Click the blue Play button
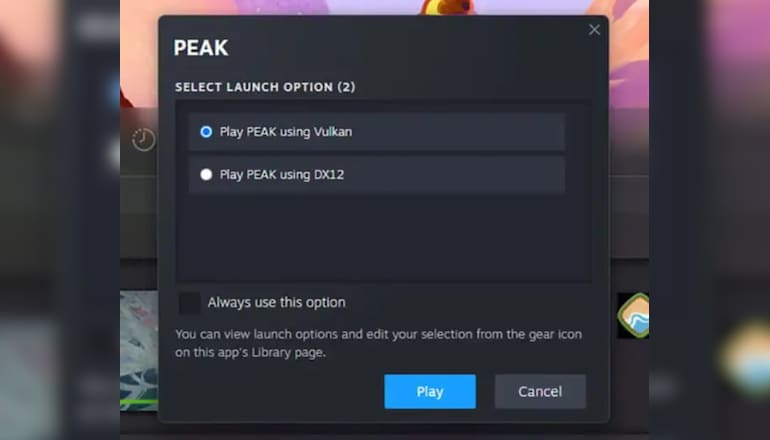The height and width of the screenshot is (440, 770). [430, 391]
